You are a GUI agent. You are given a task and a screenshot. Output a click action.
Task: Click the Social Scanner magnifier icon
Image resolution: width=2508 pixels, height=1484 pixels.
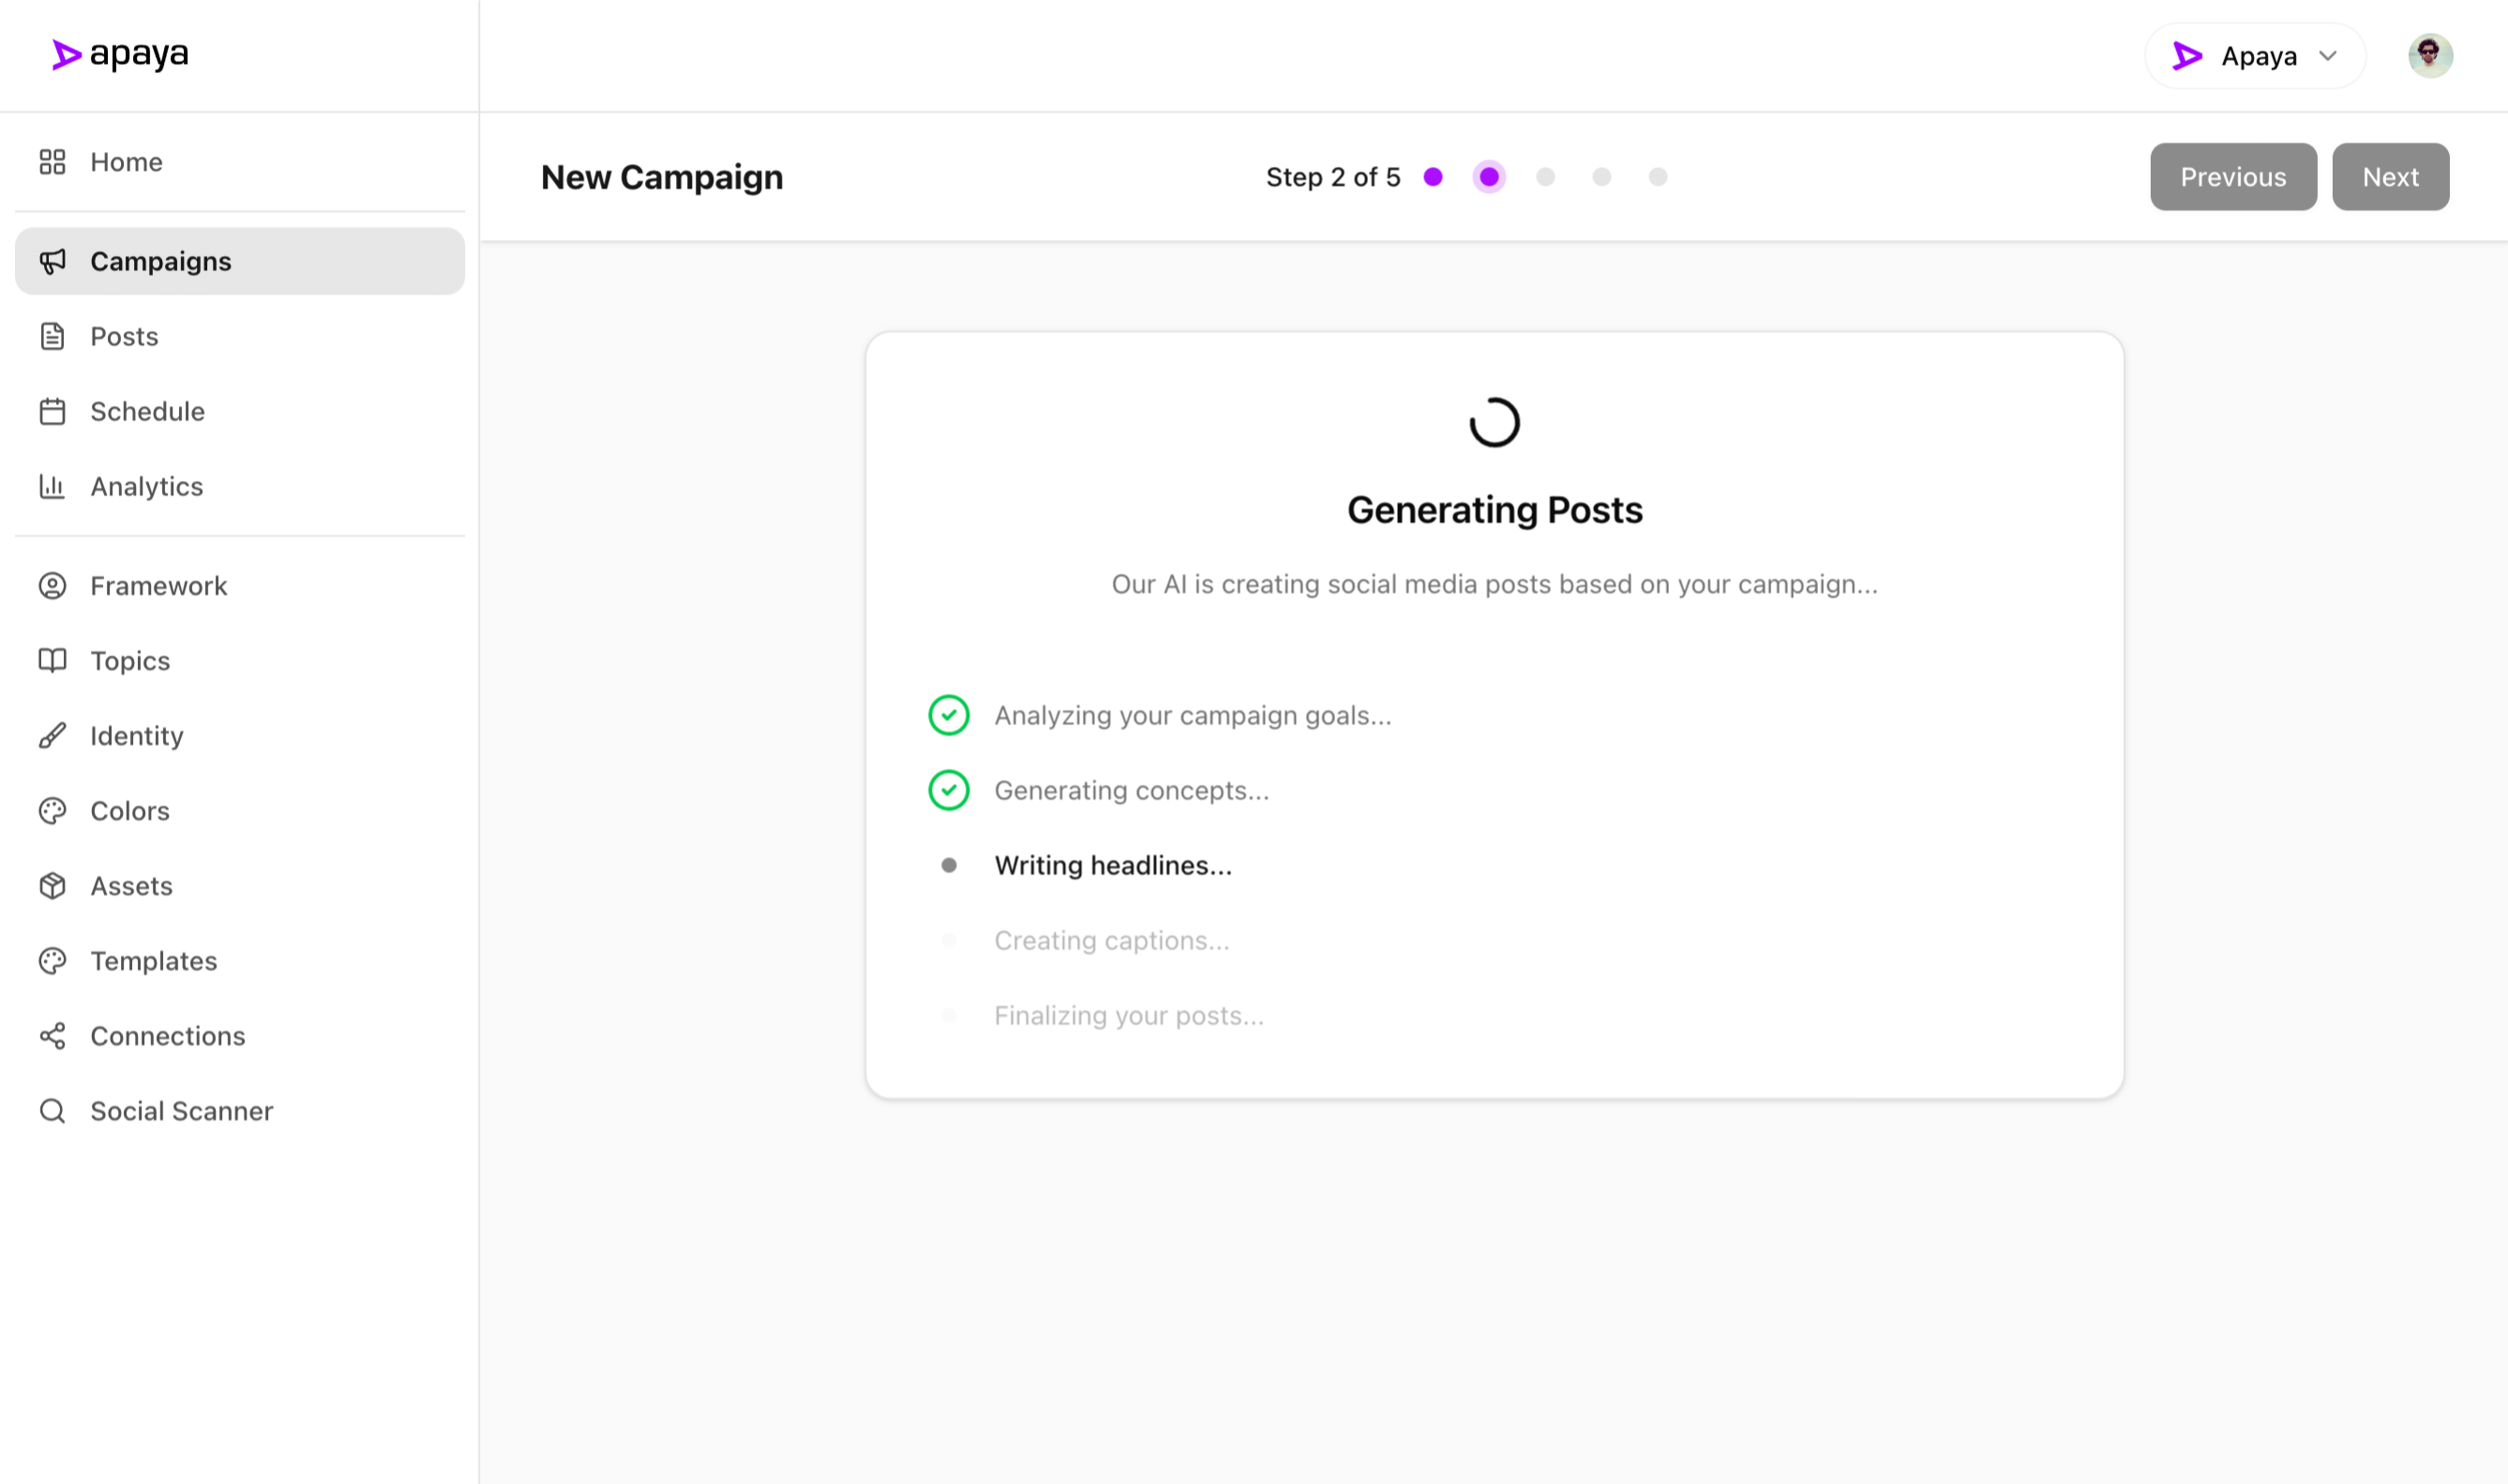pos(52,1111)
